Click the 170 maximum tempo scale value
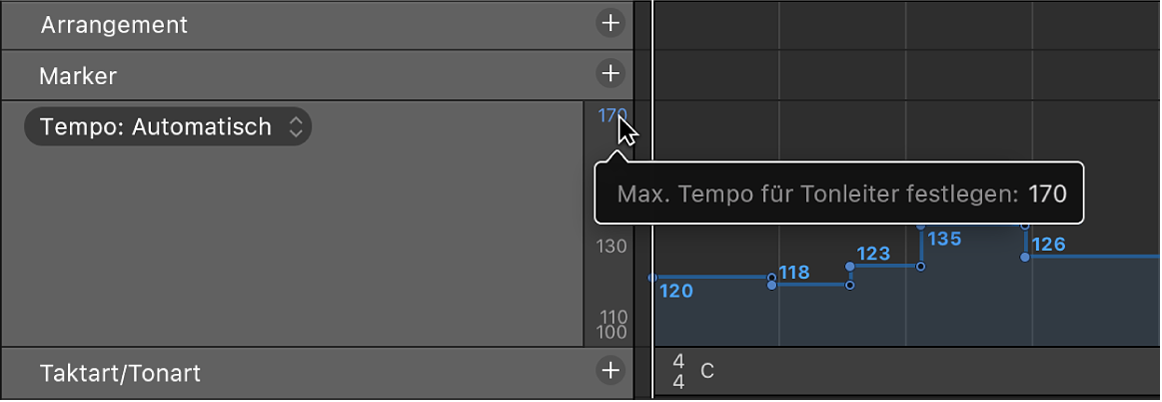The image size is (1162, 402). [611, 115]
